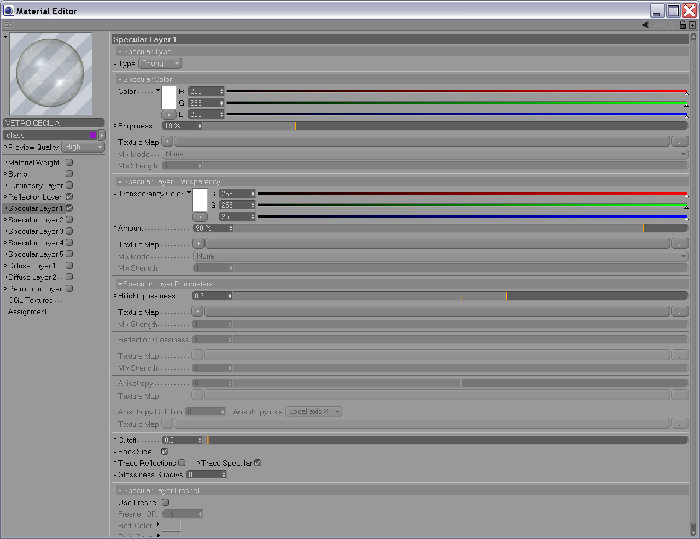
Task: Click the arrow button beside the purple square
Action: (102, 135)
